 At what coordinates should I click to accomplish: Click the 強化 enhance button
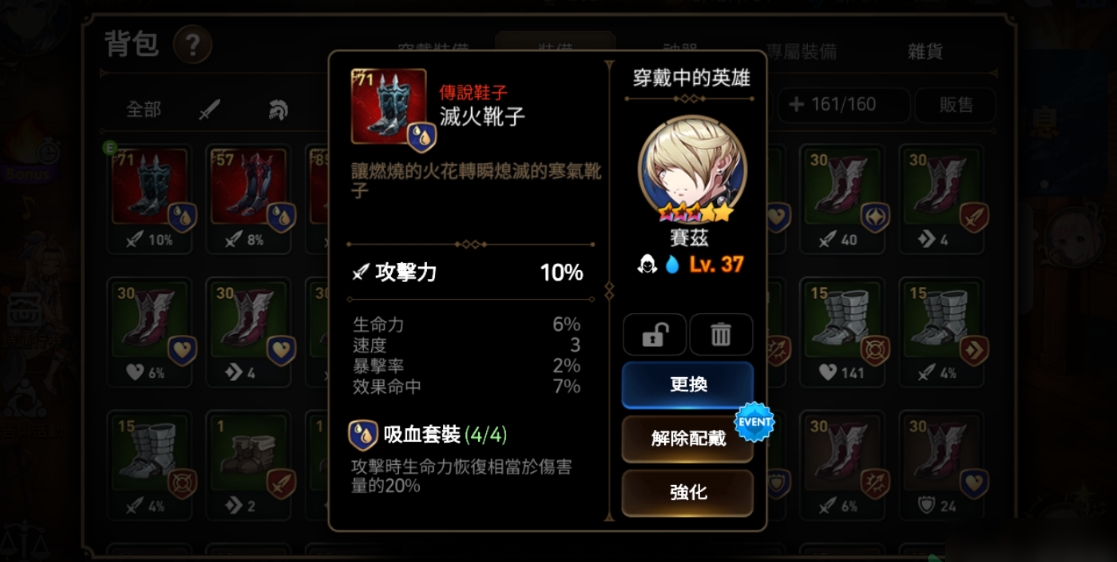click(x=687, y=492)
